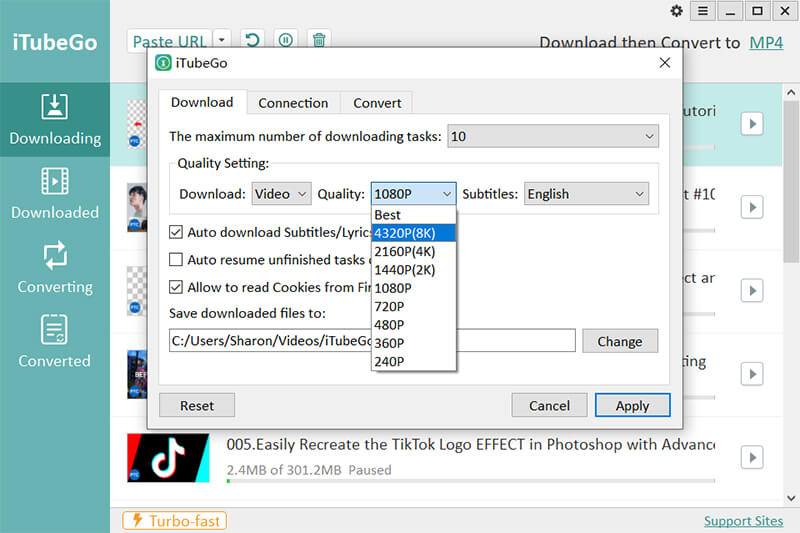
Task: Open the MP4 convert format link
Action: click(x=766, y=43)
